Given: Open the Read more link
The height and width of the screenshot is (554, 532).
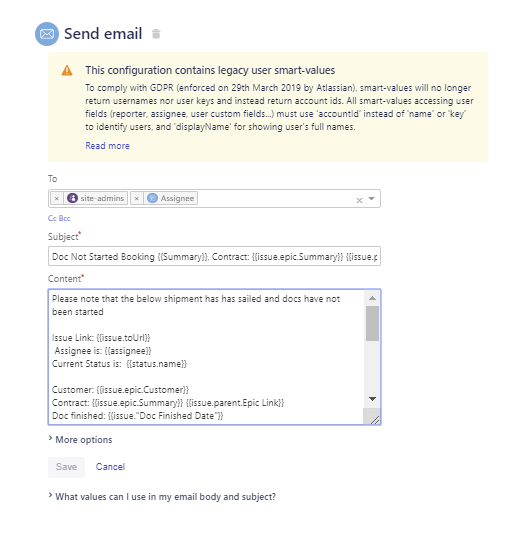Looking at the screenshot, I should point(107,146).
